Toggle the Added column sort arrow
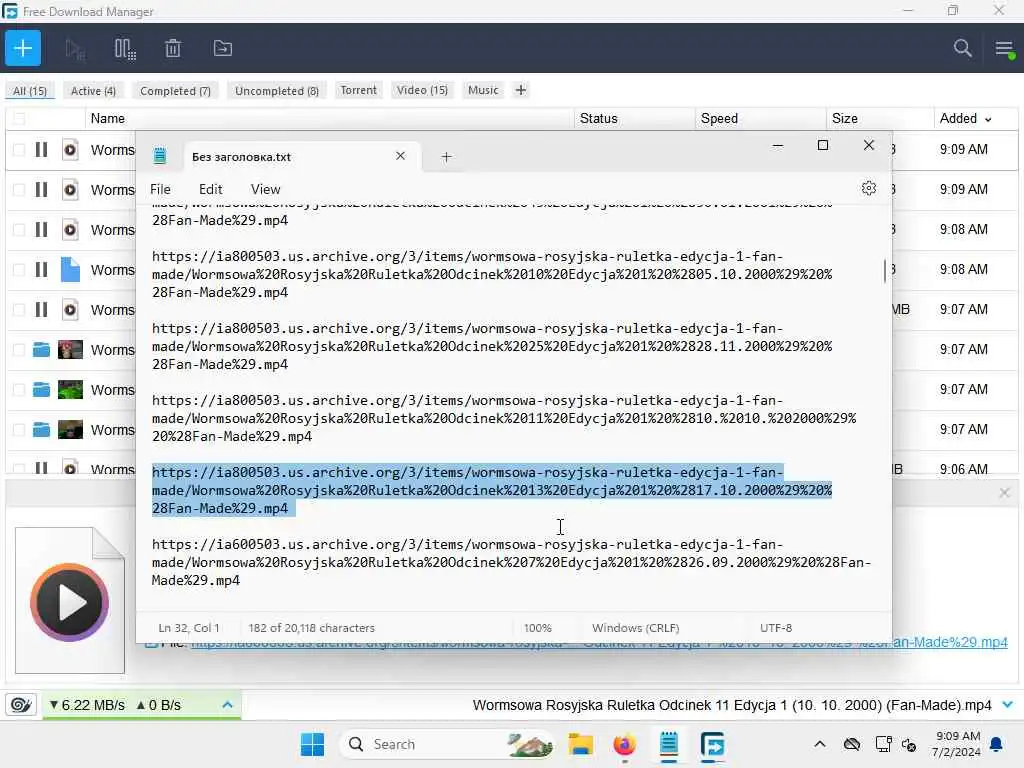The image size is (1024, 768). [x=988, y=120]
